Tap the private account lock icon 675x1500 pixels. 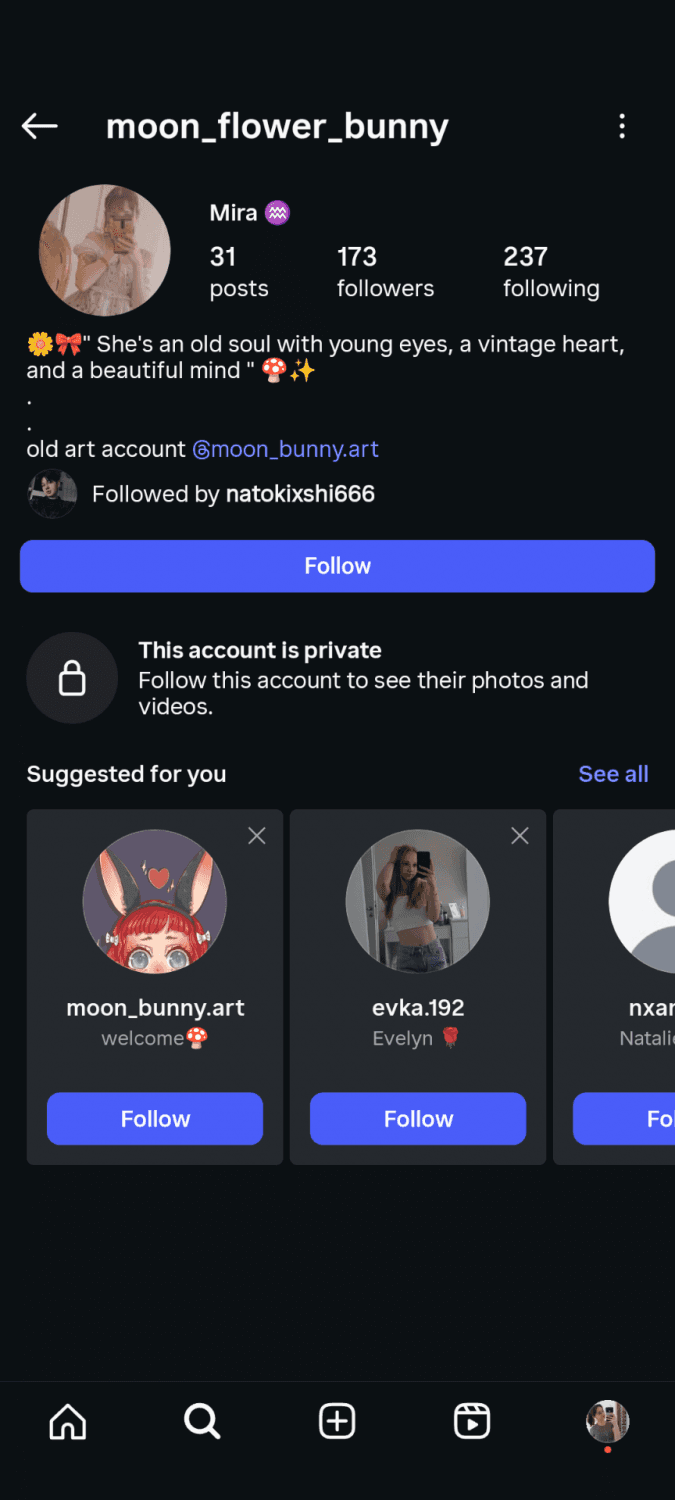pyautogui.click(x=72, y=678)
